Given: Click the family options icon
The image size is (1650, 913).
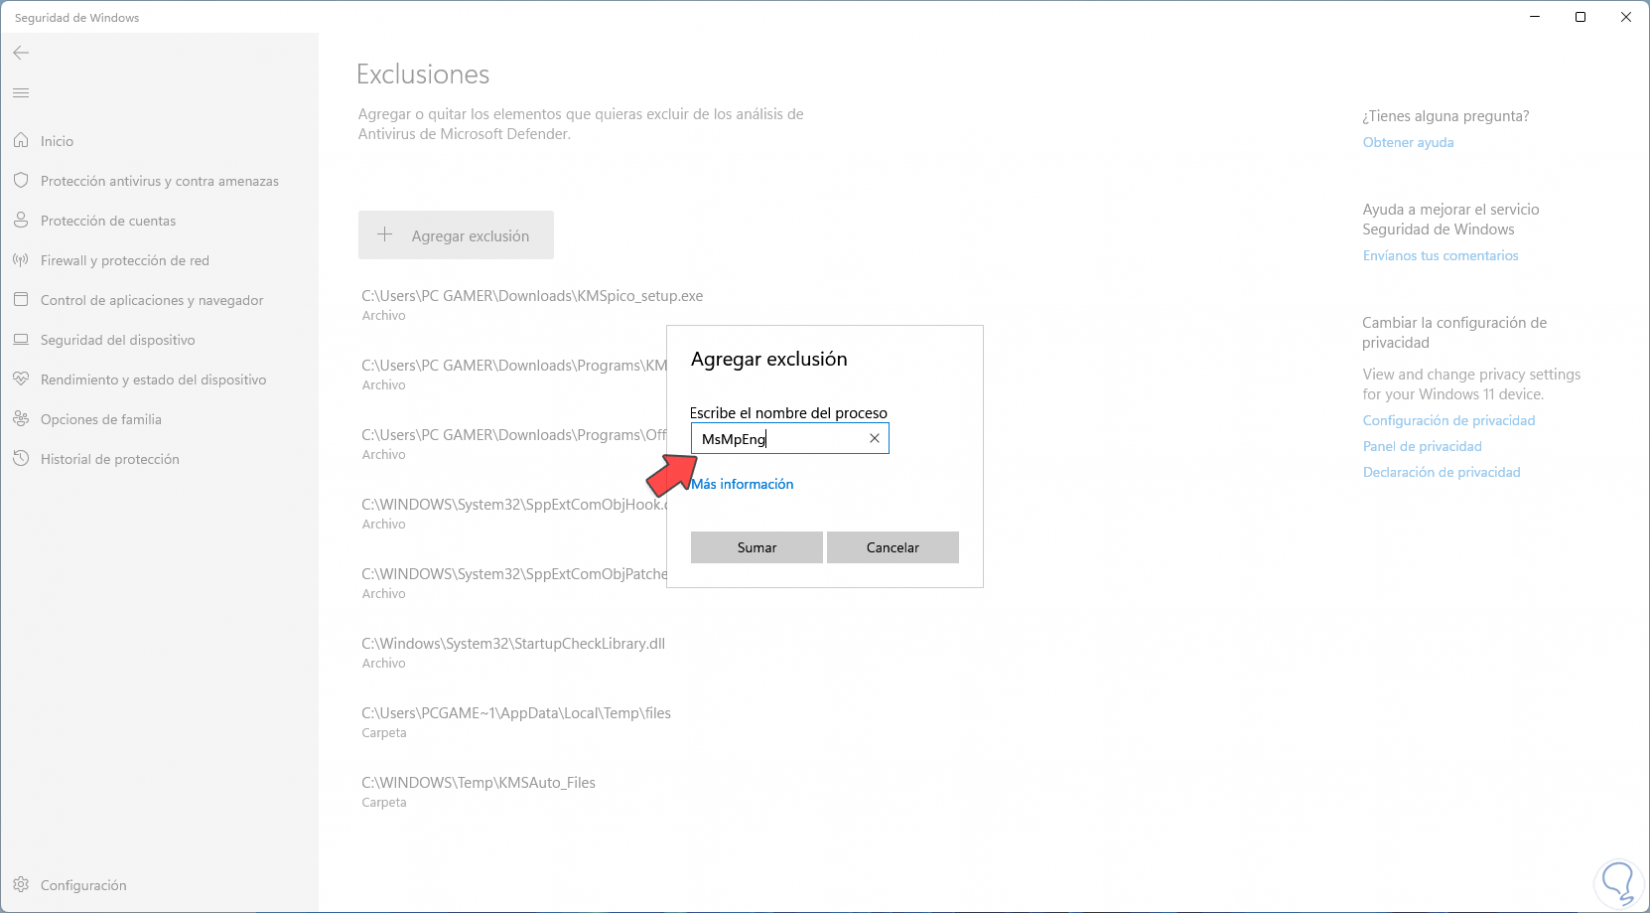Looking at the screenshot, I should coord(21,419).
